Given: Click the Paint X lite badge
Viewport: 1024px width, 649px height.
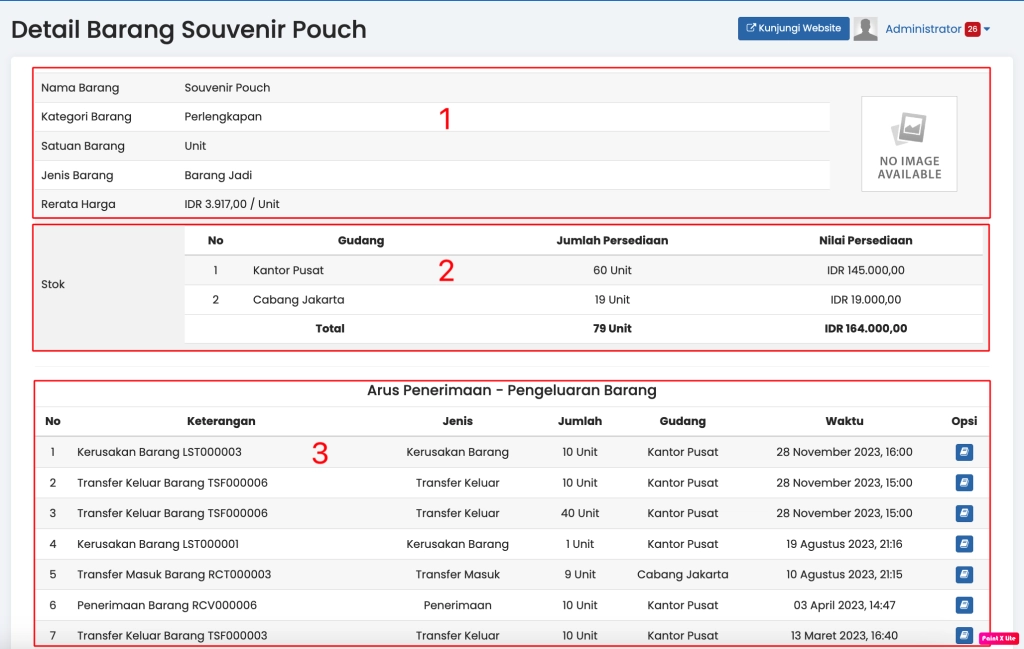Looking at the screenshot, I should point(998,638).
